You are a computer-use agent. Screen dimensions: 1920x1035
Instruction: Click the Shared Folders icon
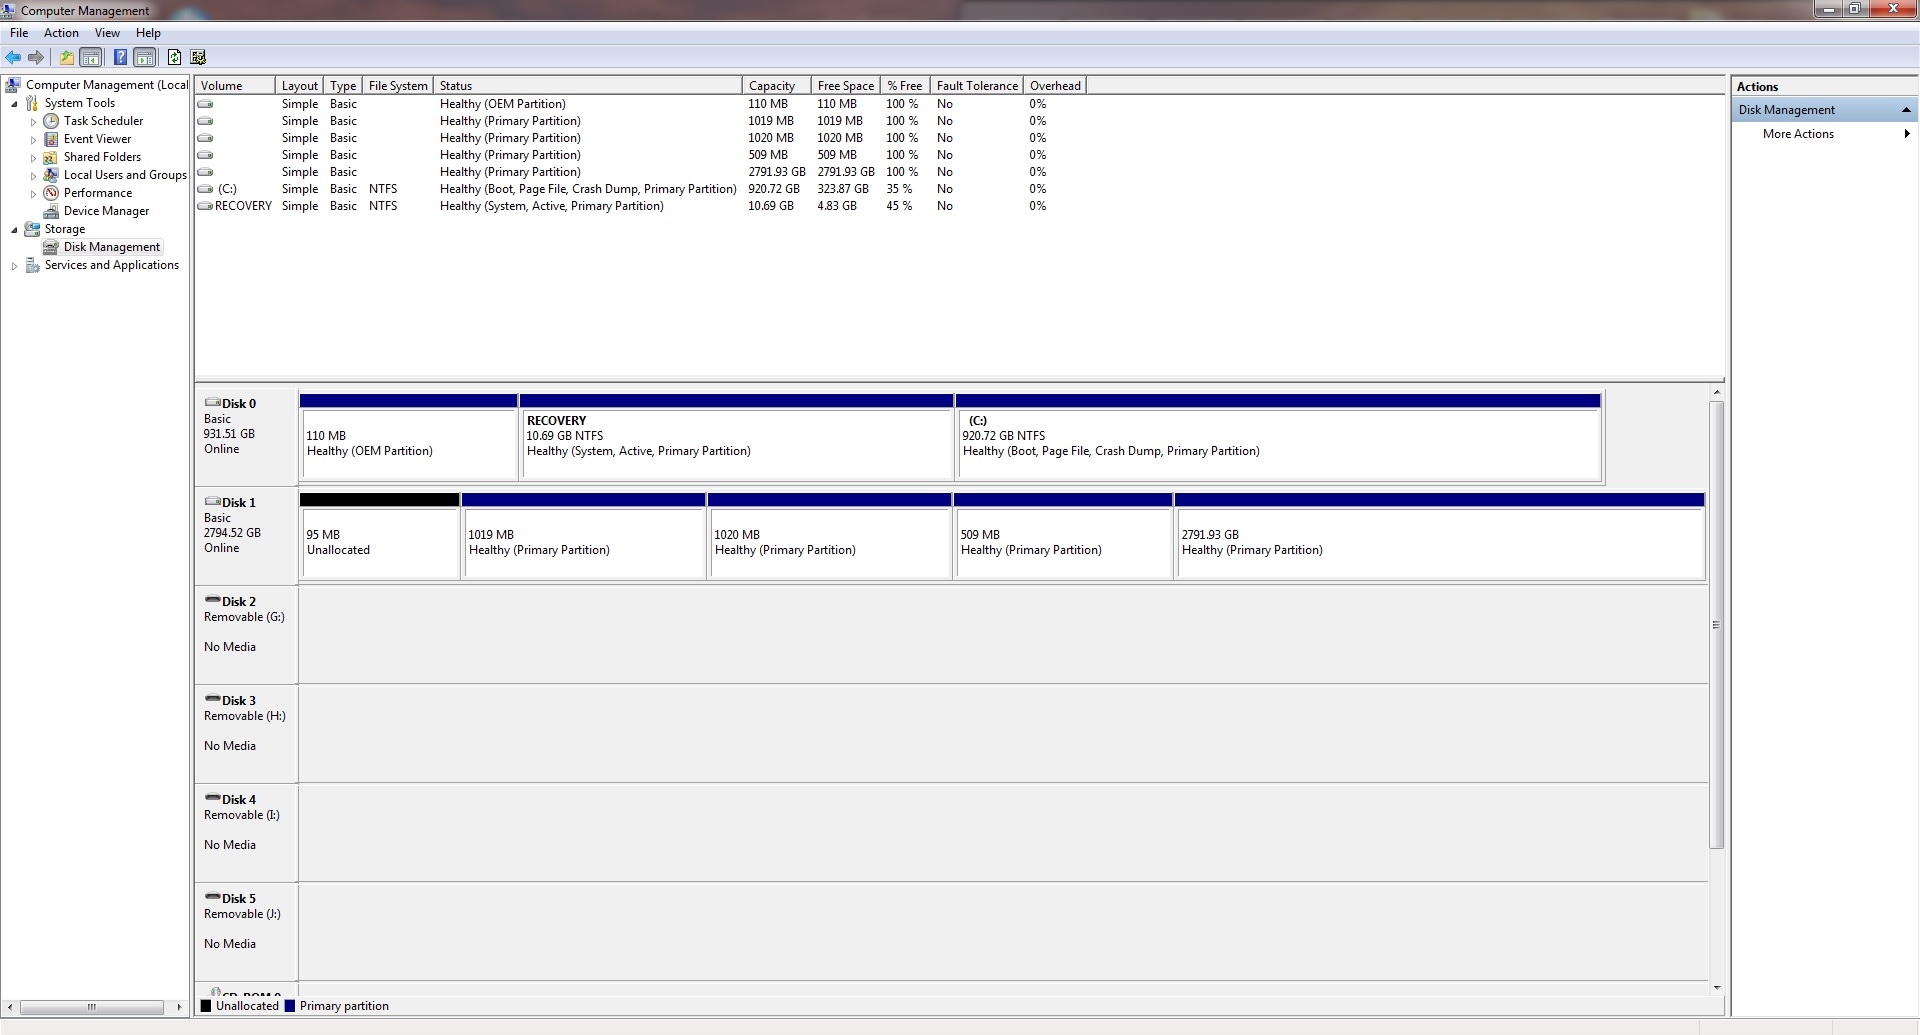point(51,157)
